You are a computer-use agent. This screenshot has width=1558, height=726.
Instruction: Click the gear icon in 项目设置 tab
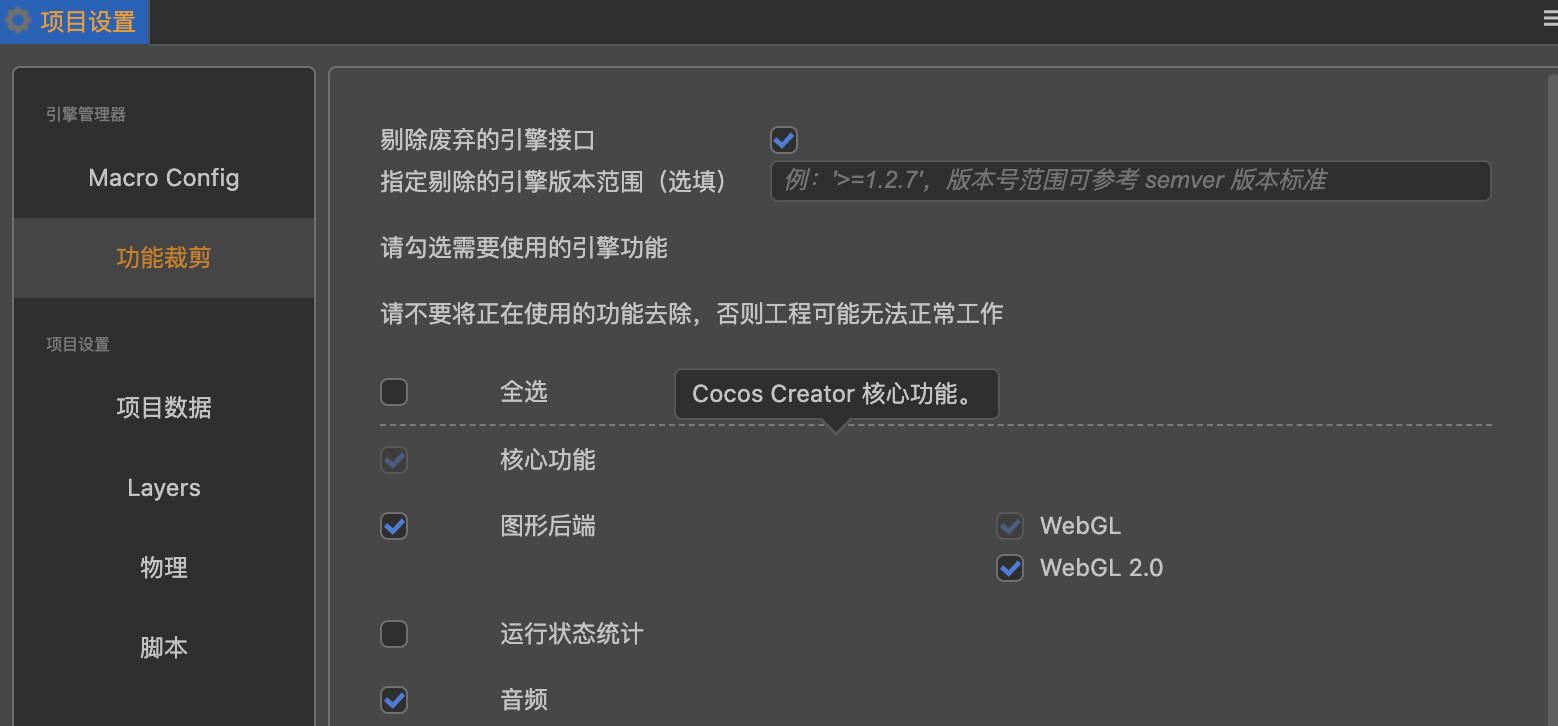click(18, 21)
